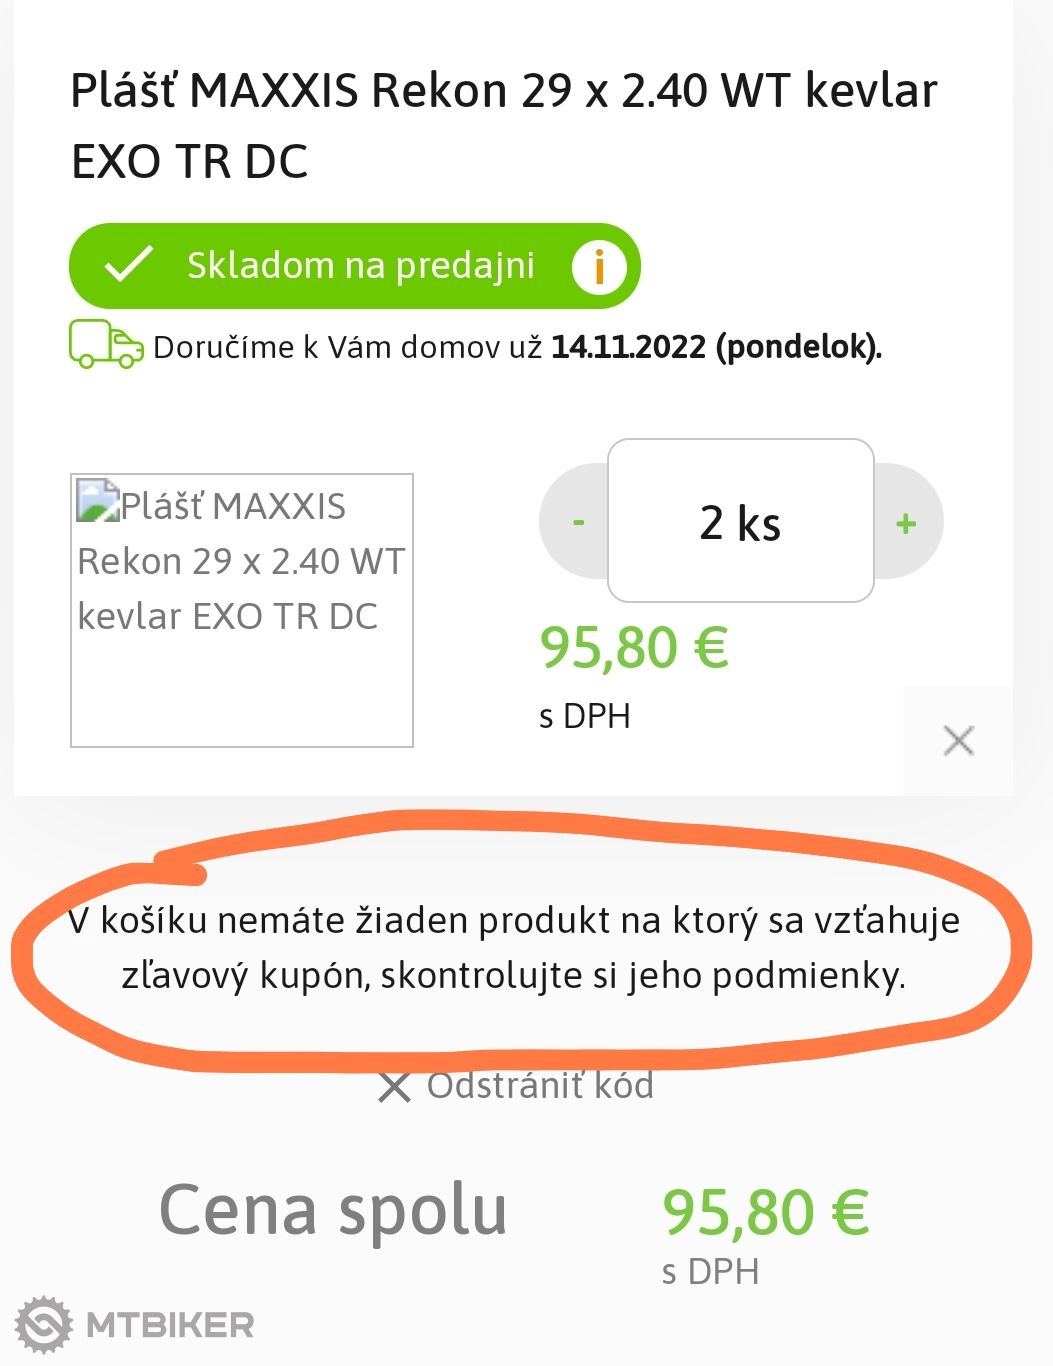Click the total price next to Cena spolu

point(765,1212)
